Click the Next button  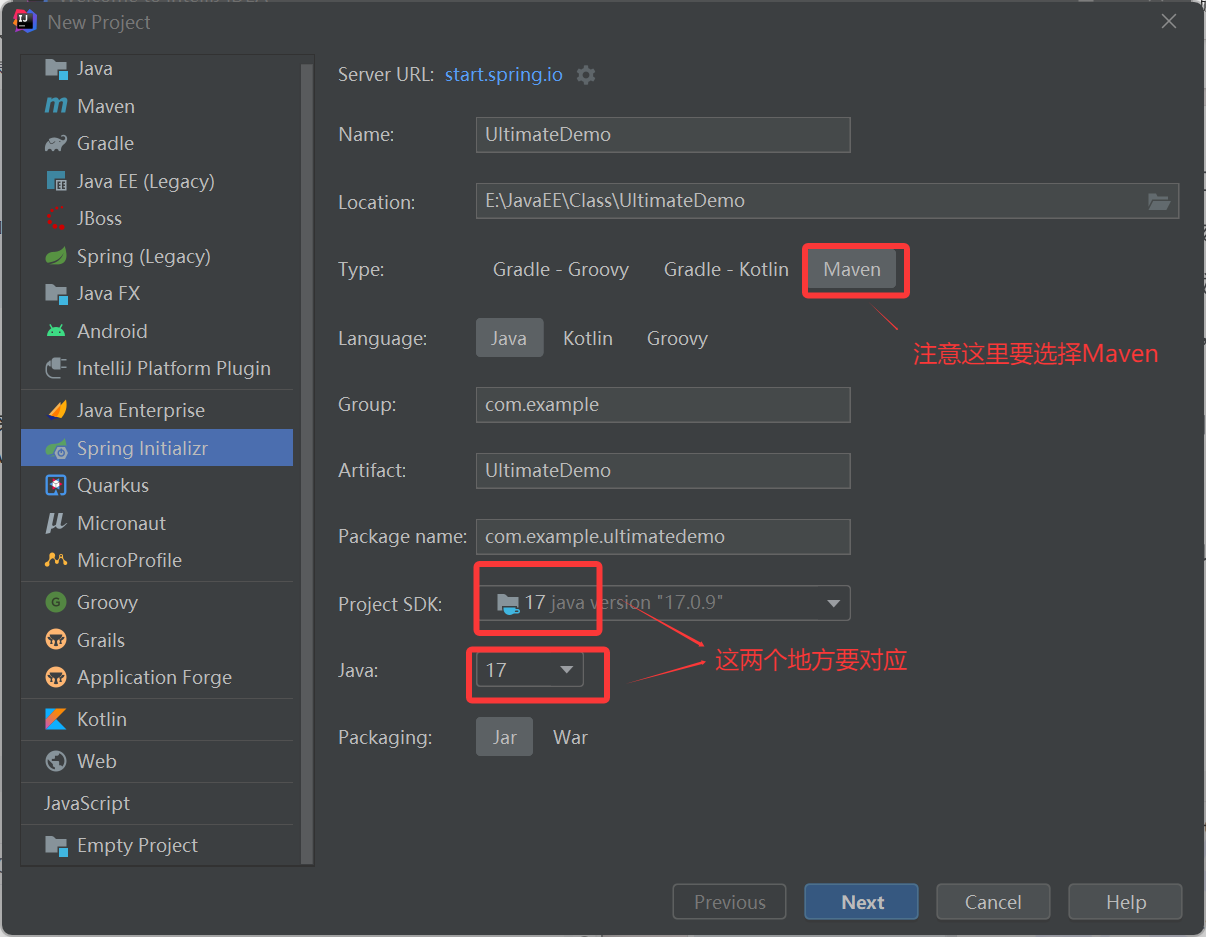[x=861, y=902]
